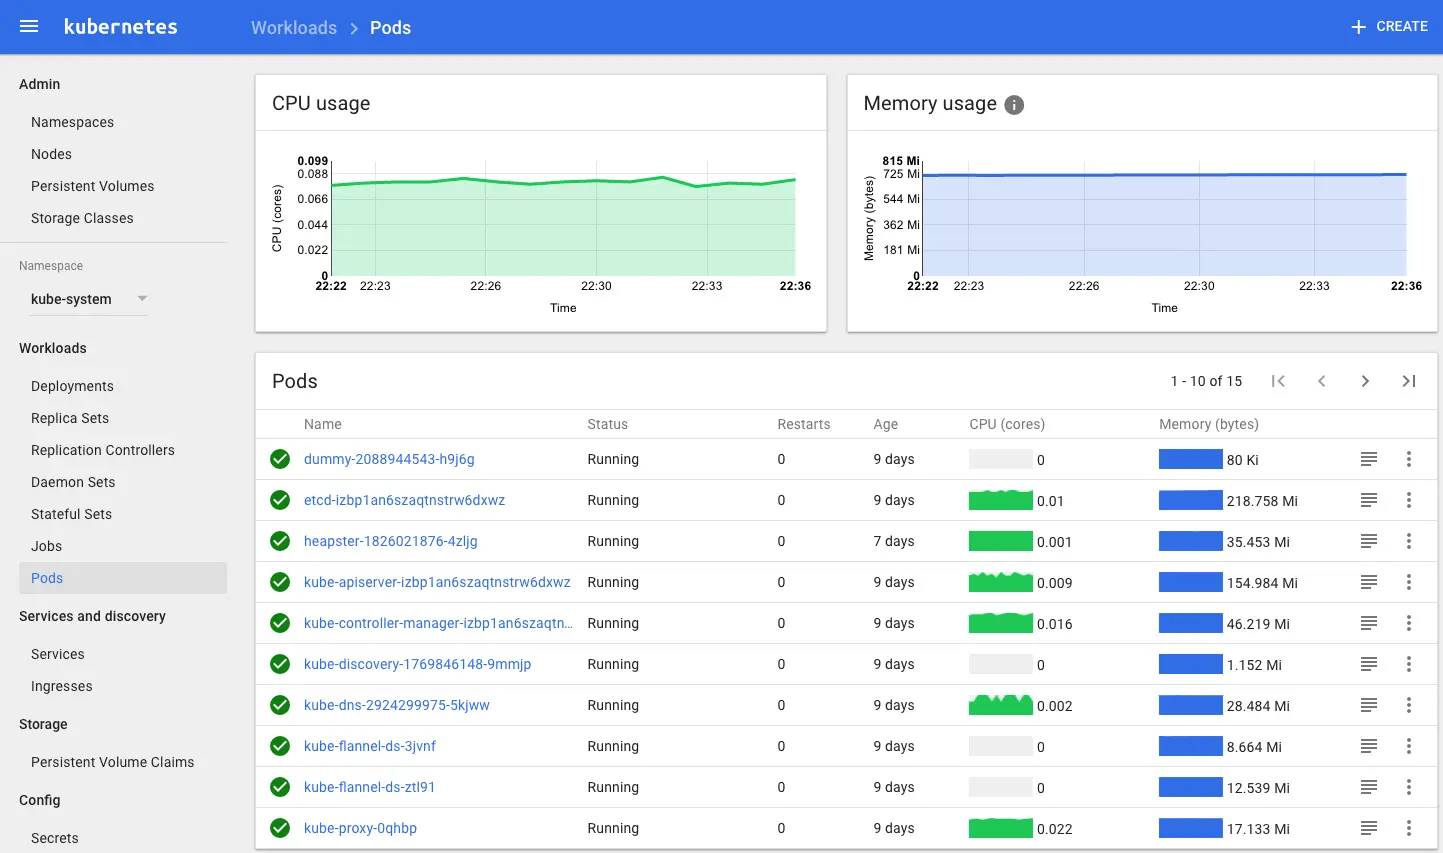The height and width of the screenshot is (853, 1443).
Task: Open the heapster-1826021876-4zljg pod link
Action: [x=391, y=541]
